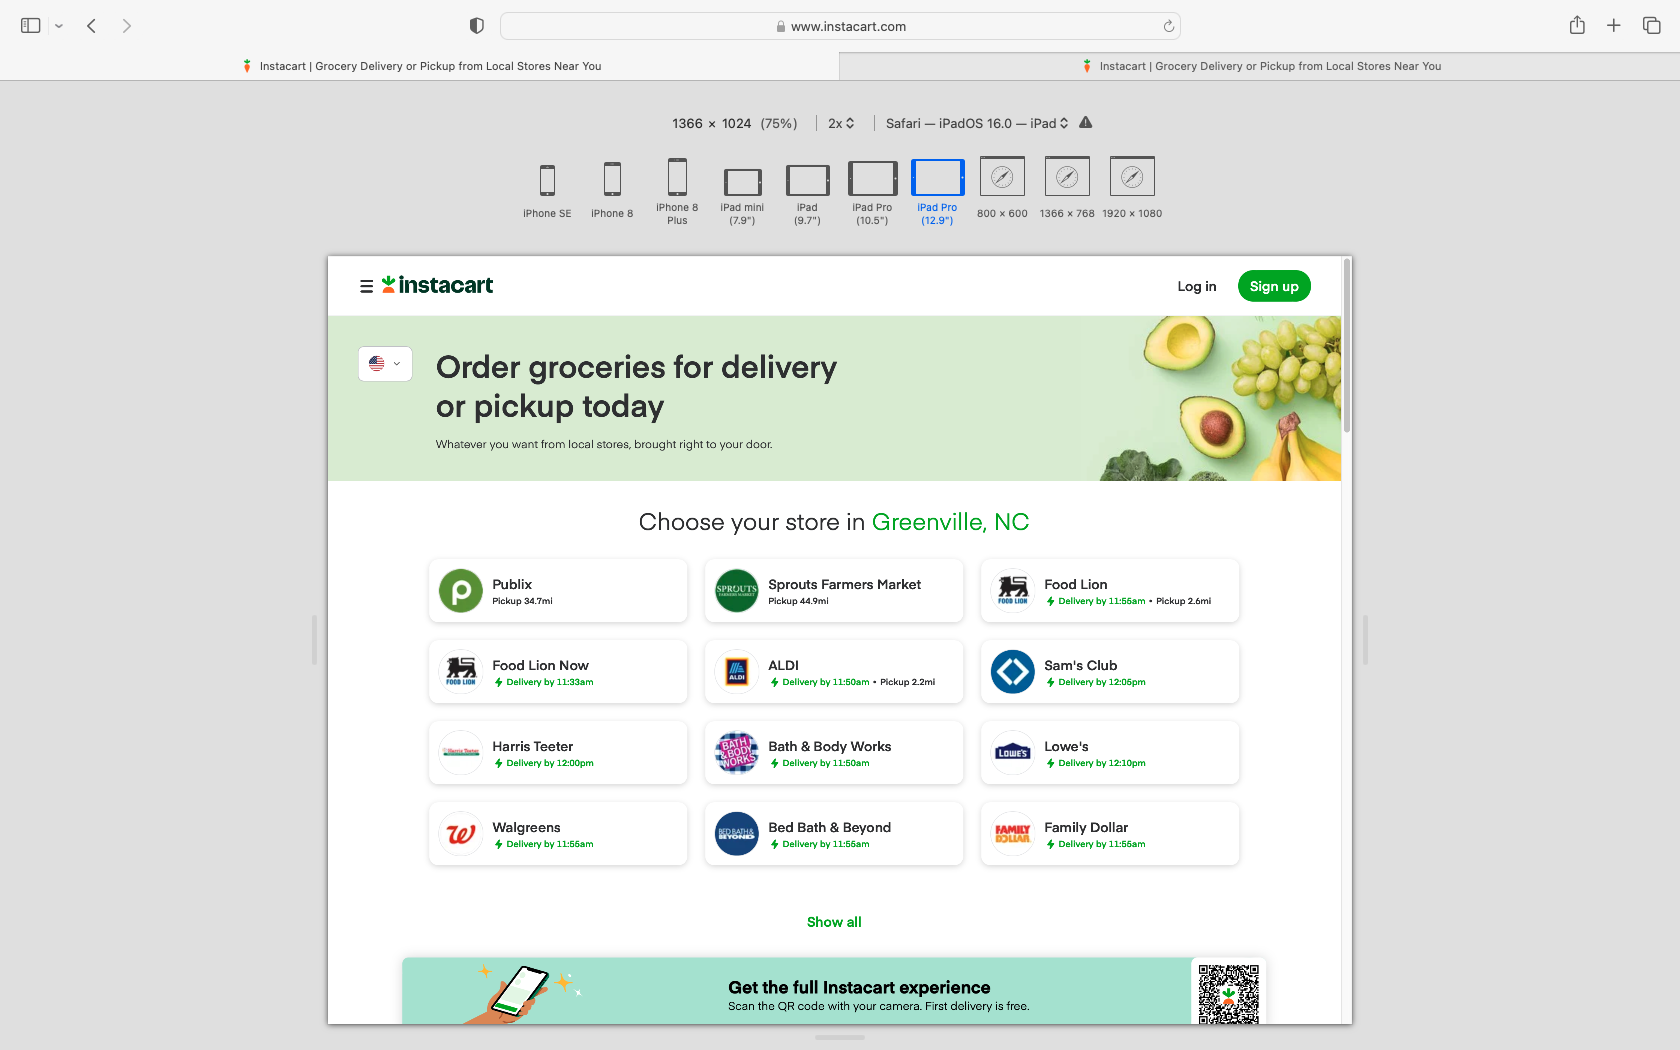Open the Lowe's store card
This screenshot has width=1680, height=1050.
(1110, 753)
